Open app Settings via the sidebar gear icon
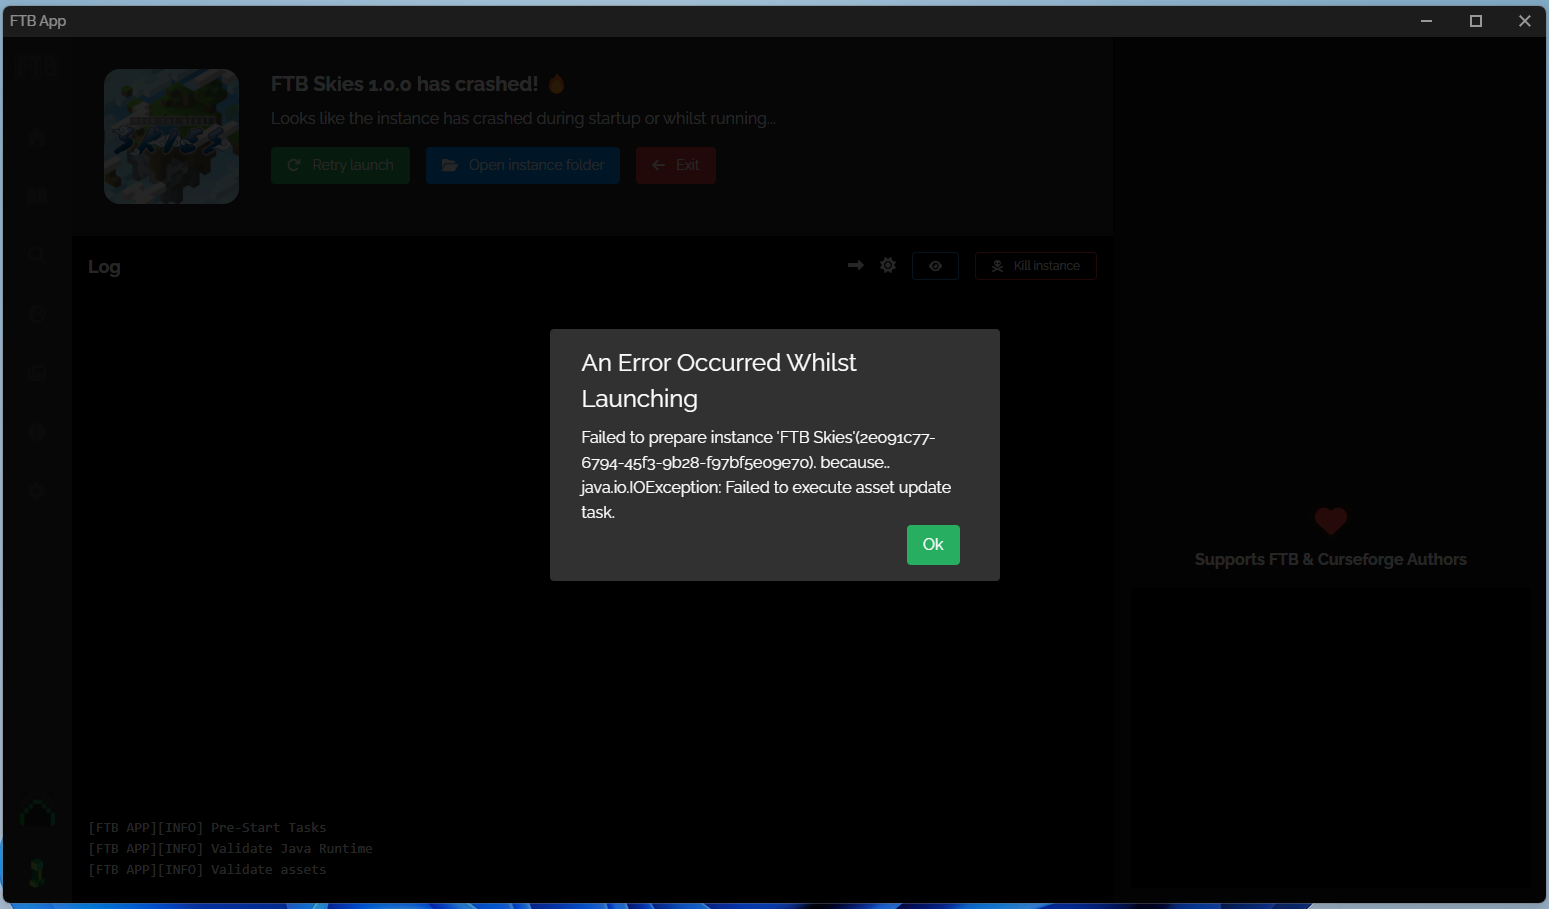The image size is (1549, 909). pyautogui.click(x=36, y=490)
